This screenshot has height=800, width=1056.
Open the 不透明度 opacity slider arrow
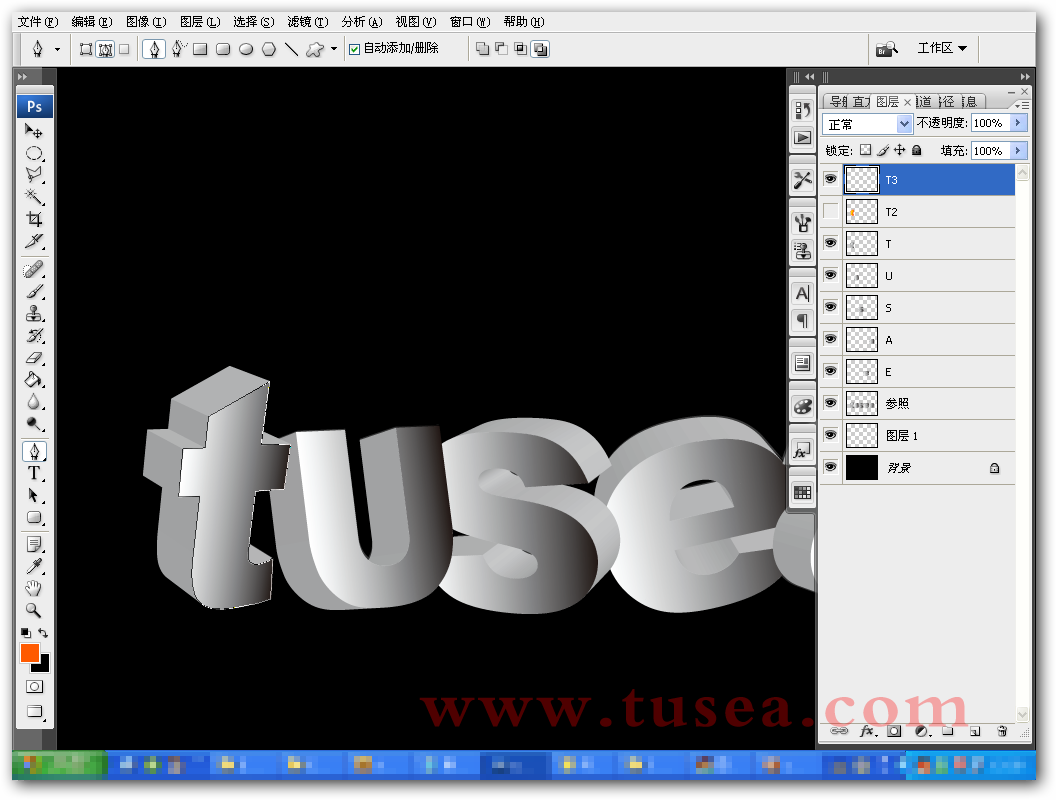[x=1019, y=123]
